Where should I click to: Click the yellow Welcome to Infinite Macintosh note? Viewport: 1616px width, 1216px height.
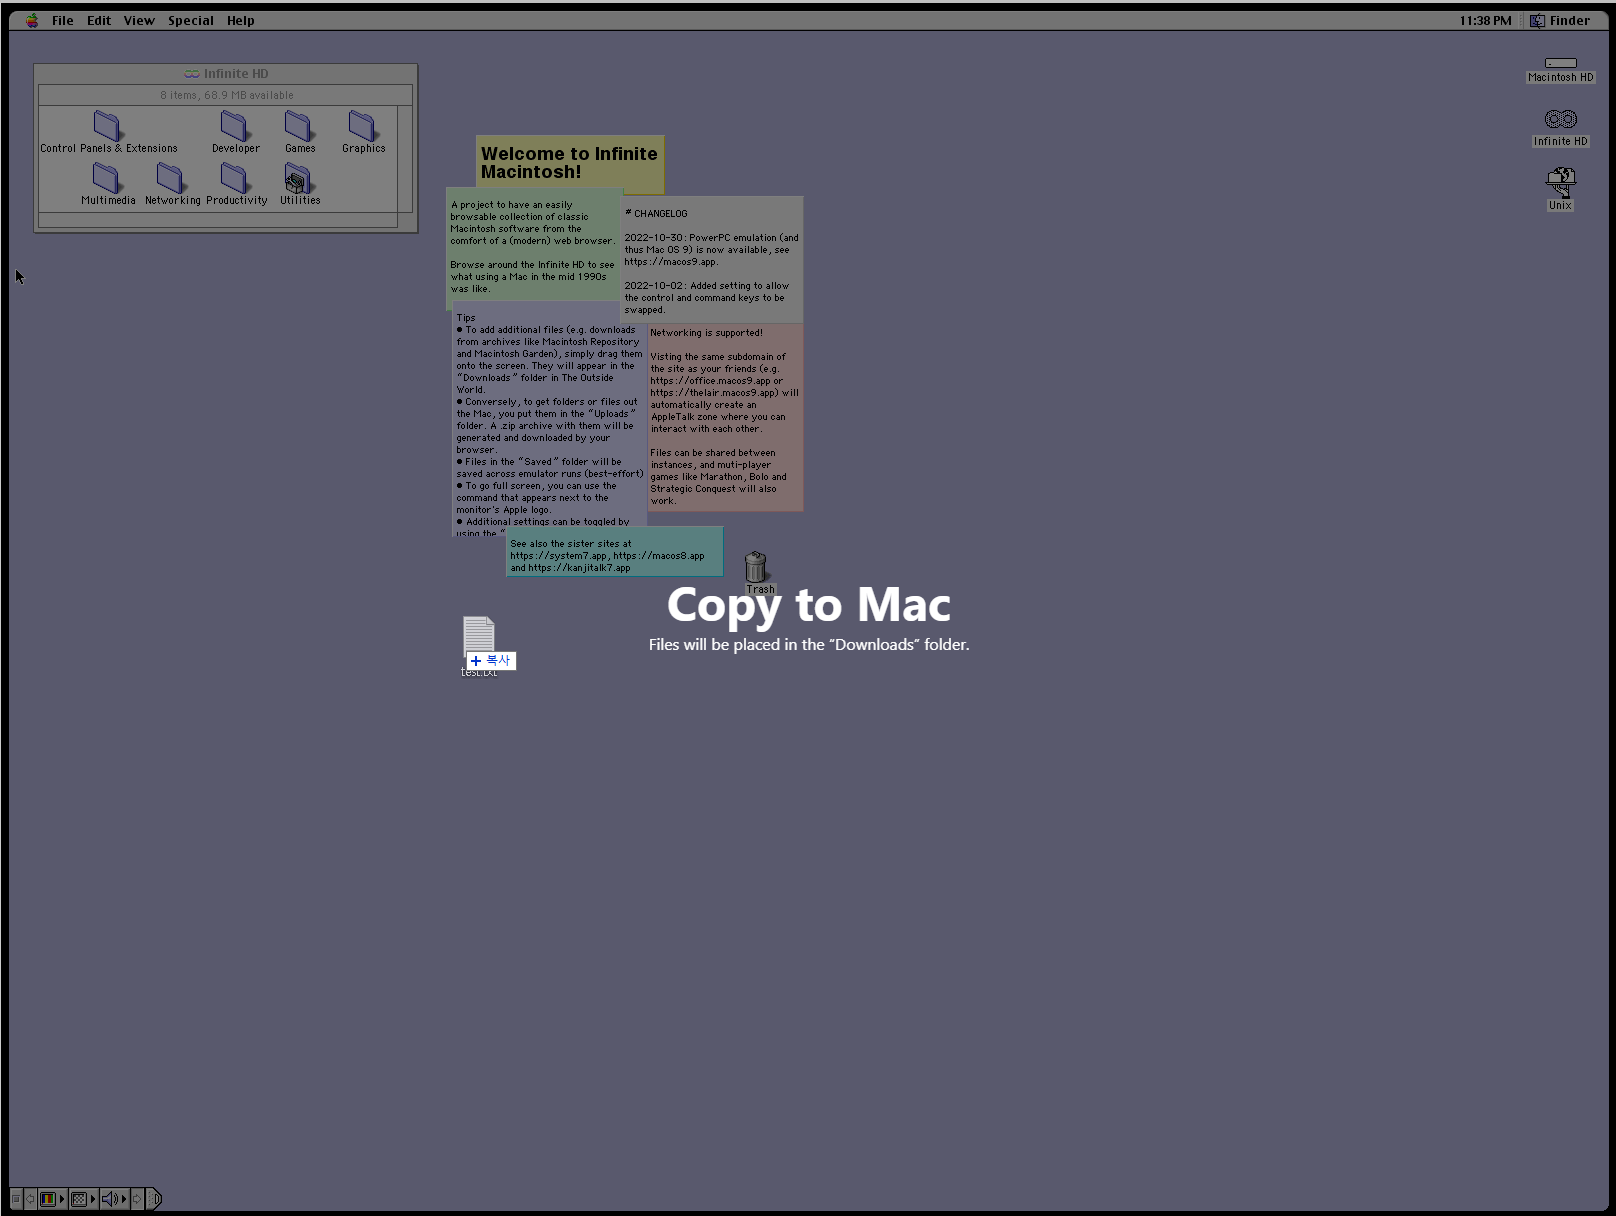570,163
